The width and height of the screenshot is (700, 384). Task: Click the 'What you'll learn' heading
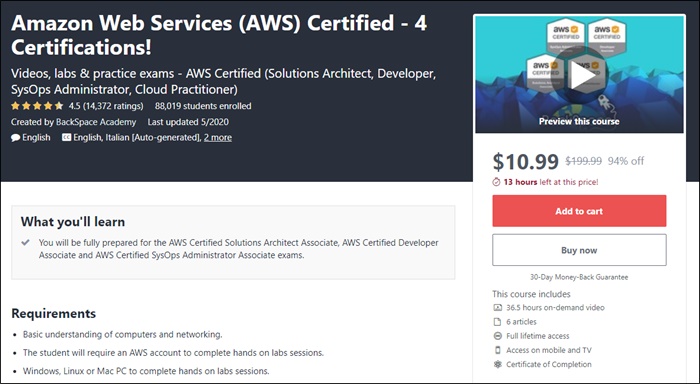click(x=73, y=222)
